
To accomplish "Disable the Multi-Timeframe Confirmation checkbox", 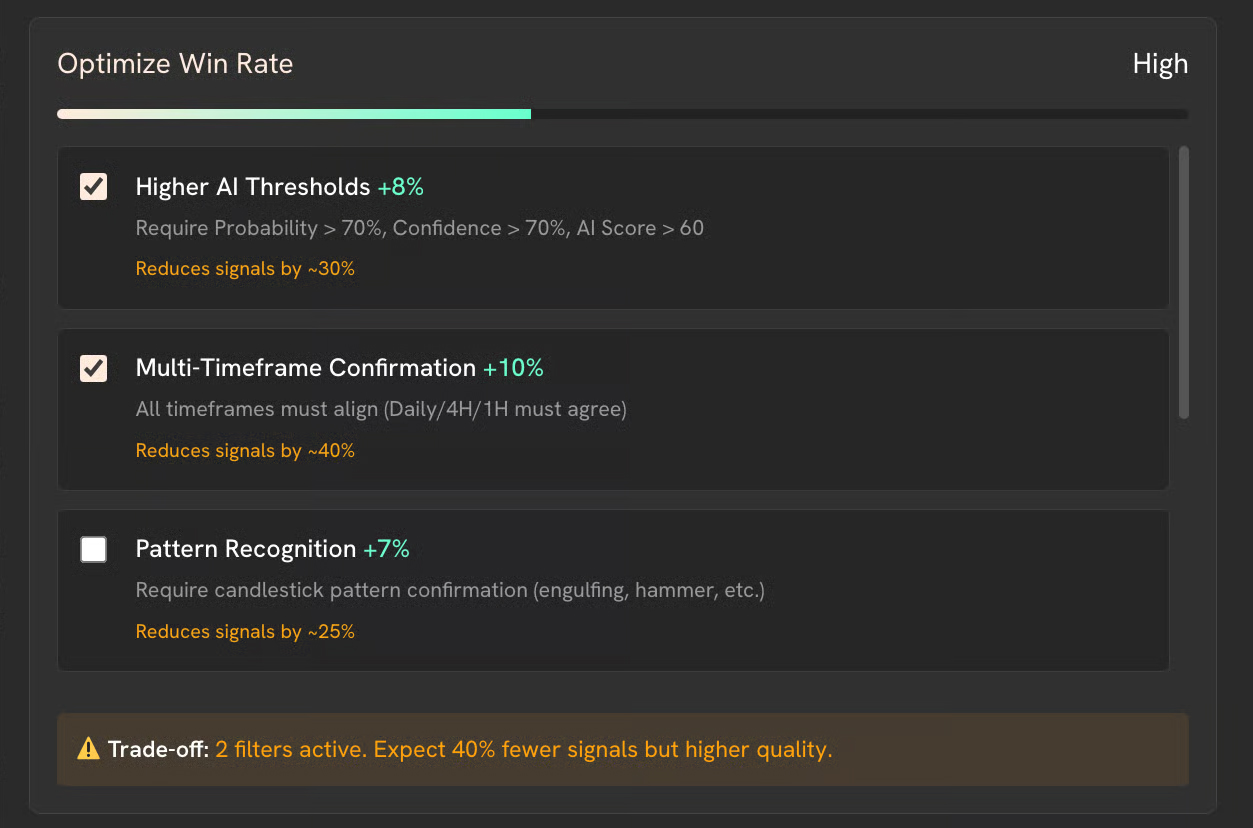I will (x=94, y=368).
